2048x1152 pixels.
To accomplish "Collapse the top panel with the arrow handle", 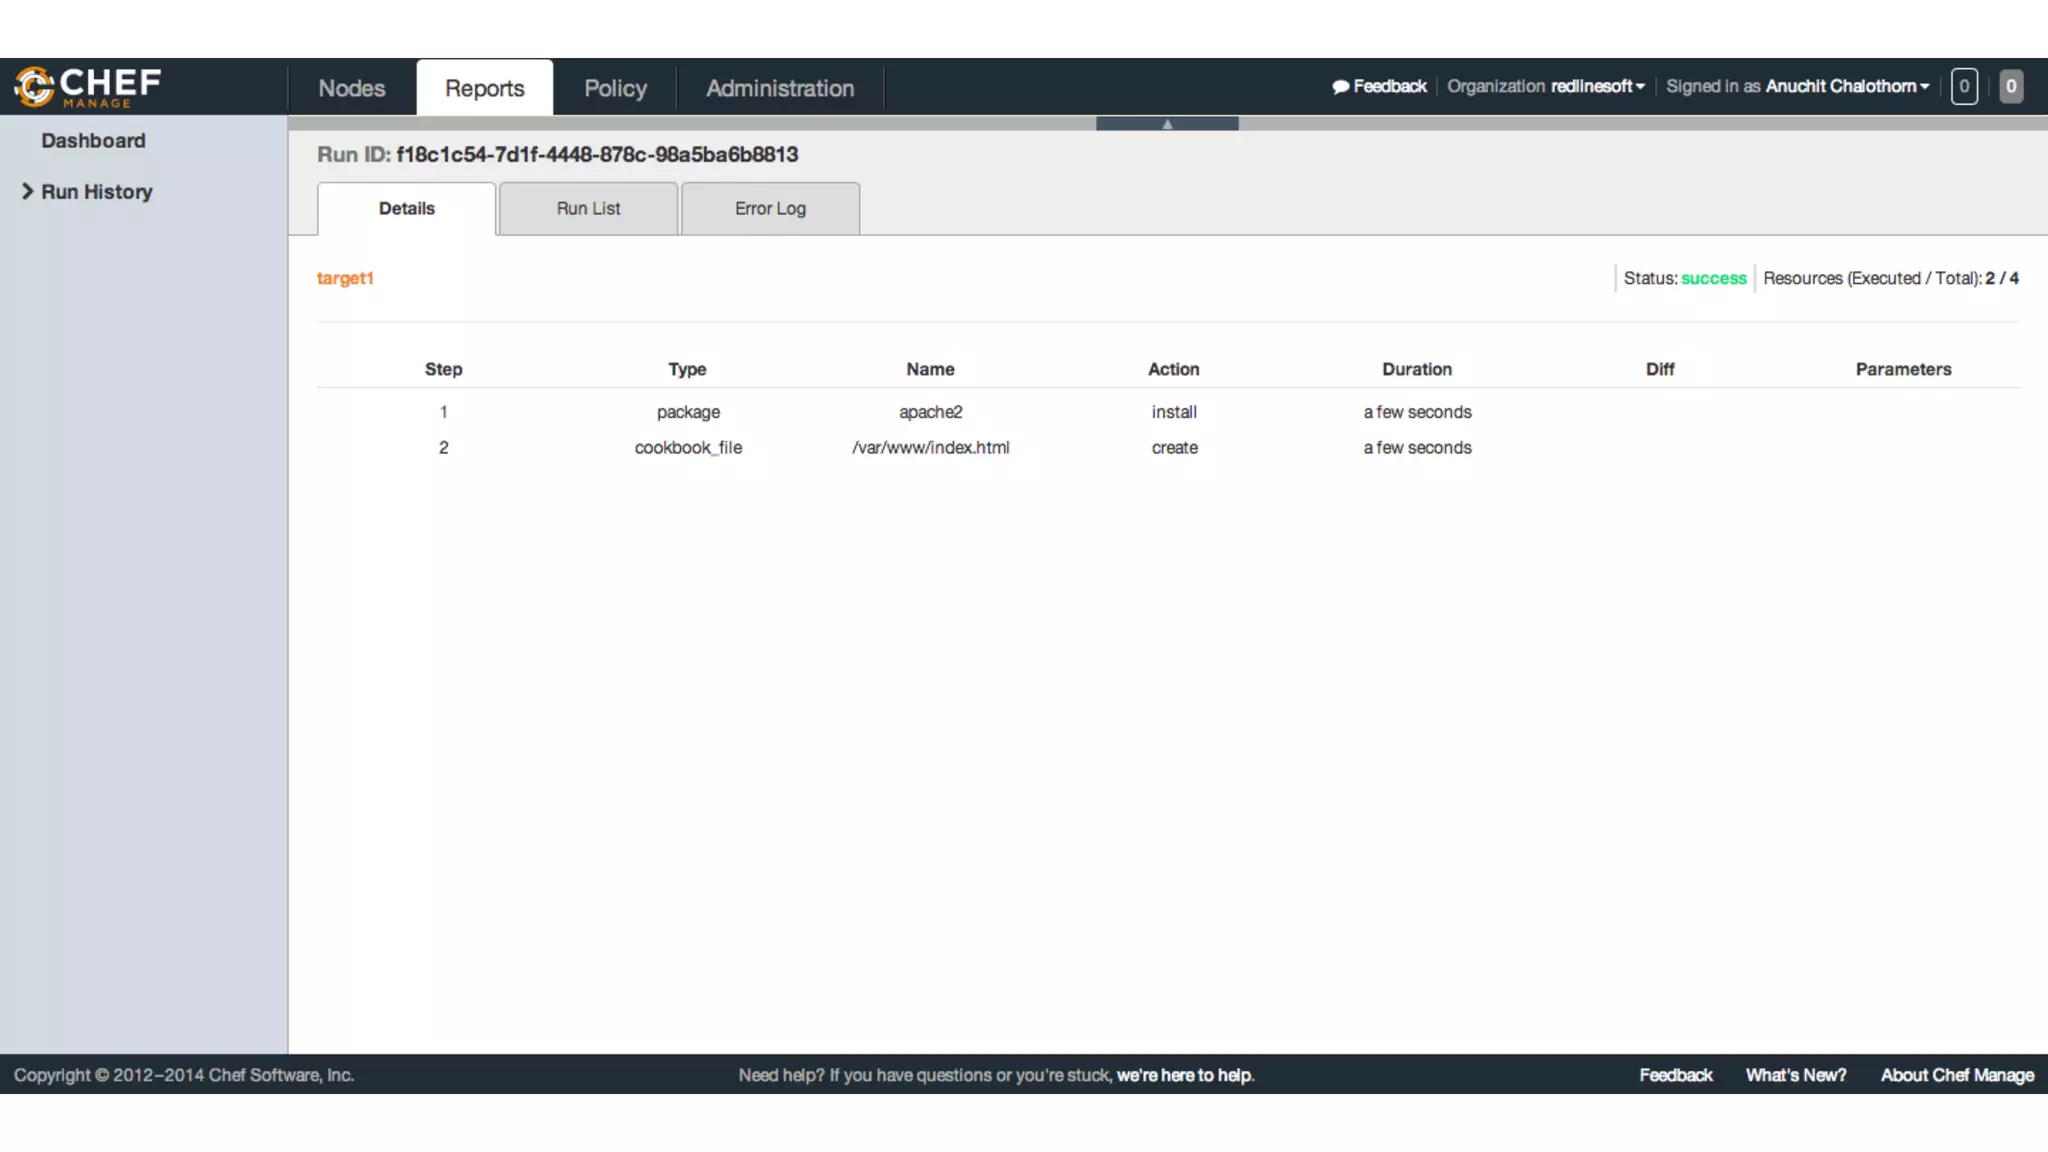I will pyautogui.click(x=1167, y=124).
